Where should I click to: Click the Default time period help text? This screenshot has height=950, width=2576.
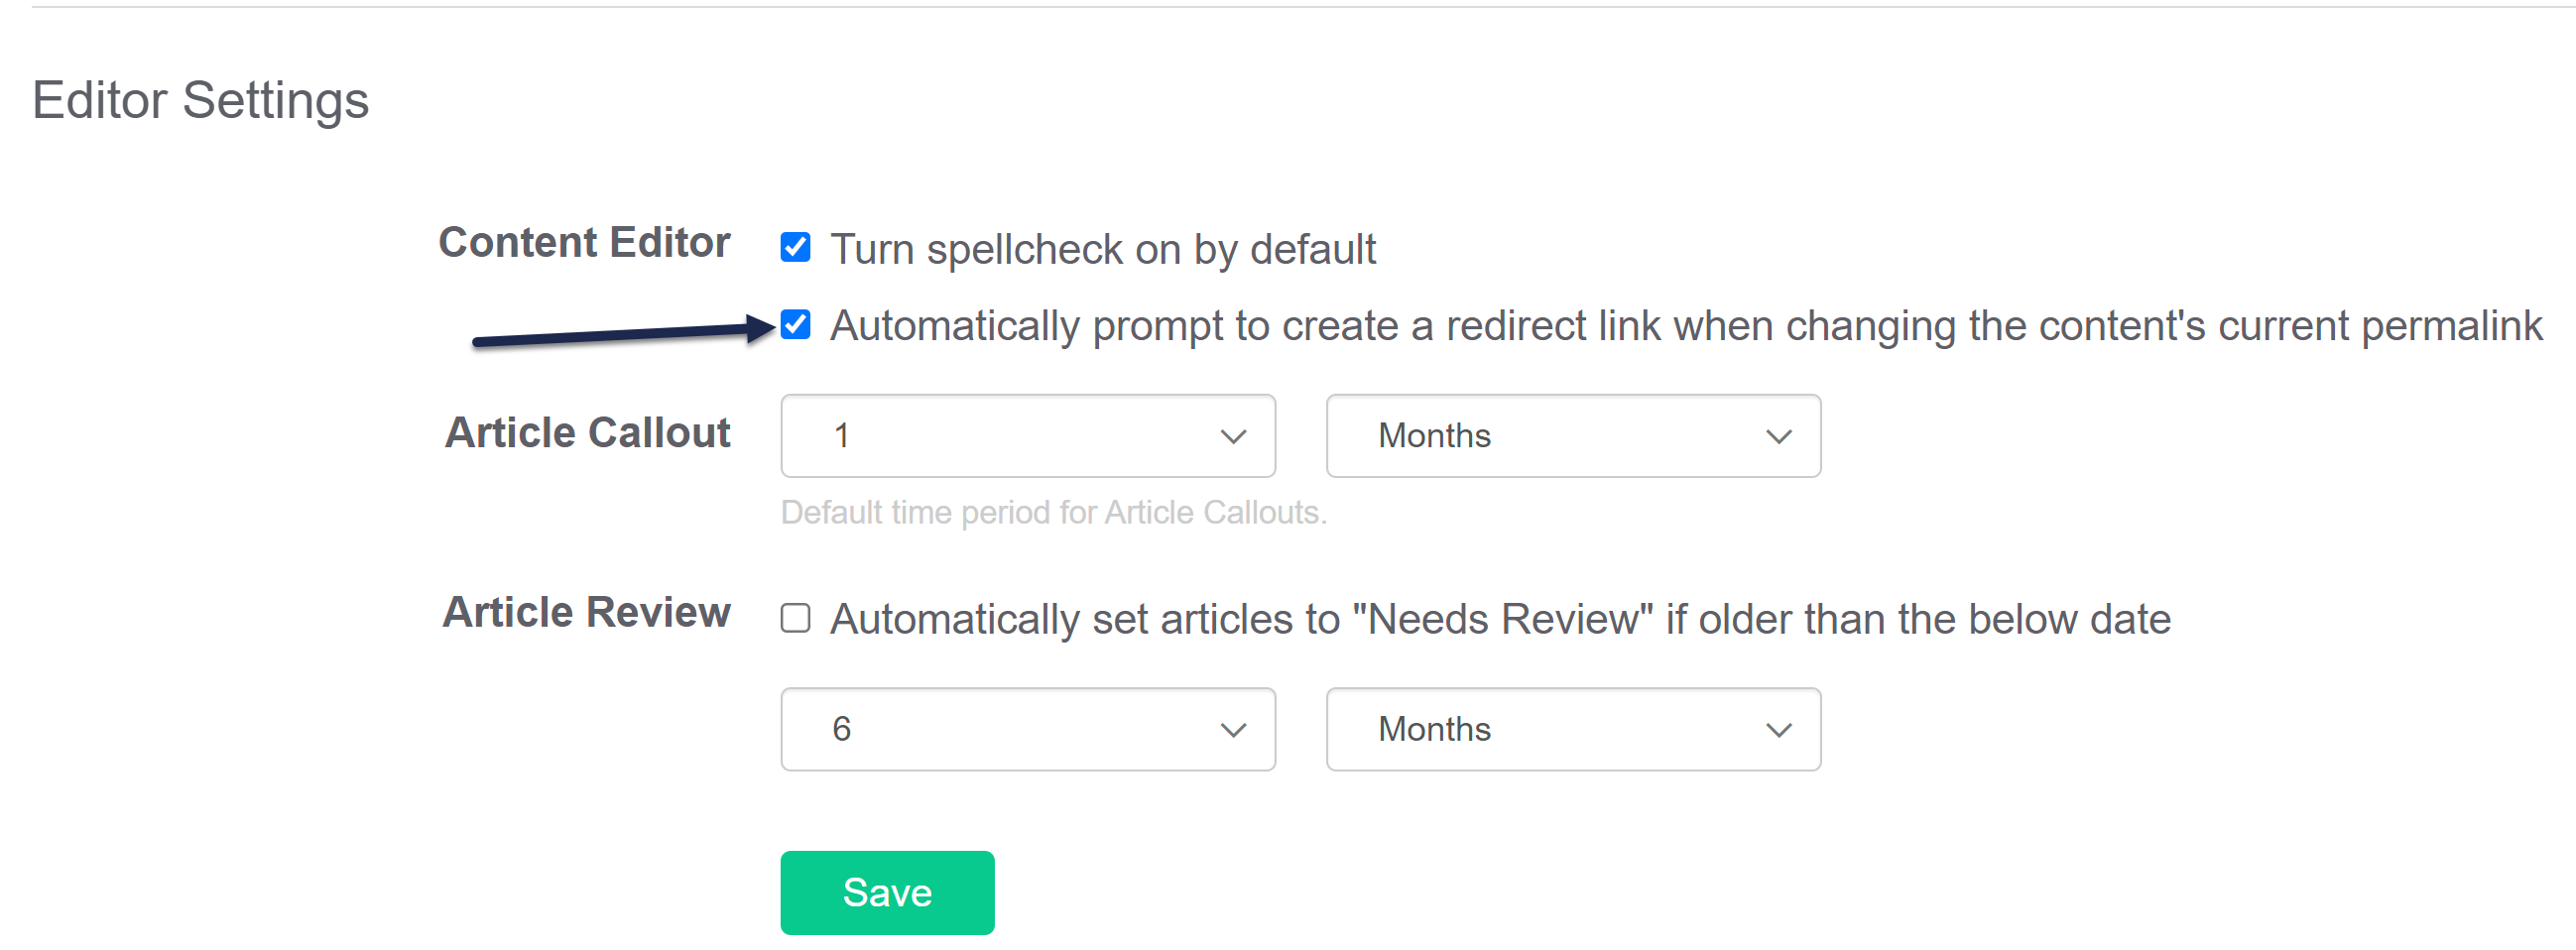coord(1053,512)
